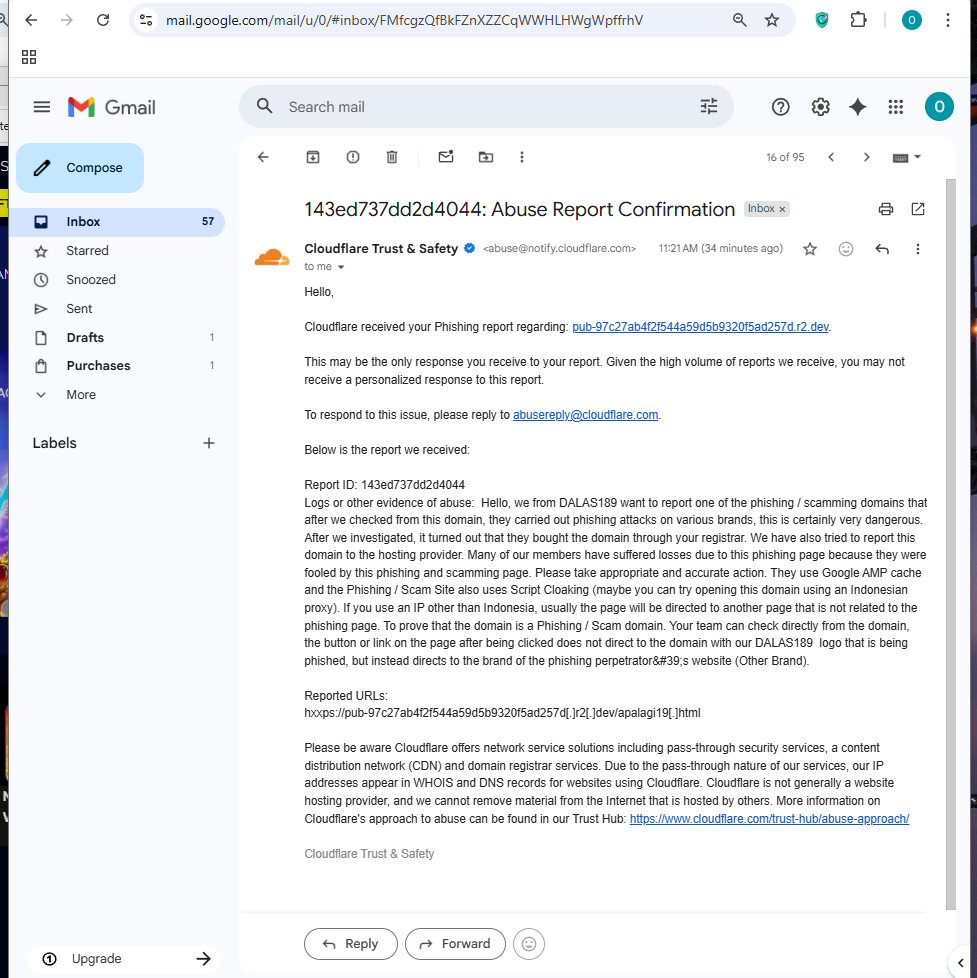The image size is (977, 978).
Task: Open Chrome three-dot menu
Action: [x=948, y=20]
